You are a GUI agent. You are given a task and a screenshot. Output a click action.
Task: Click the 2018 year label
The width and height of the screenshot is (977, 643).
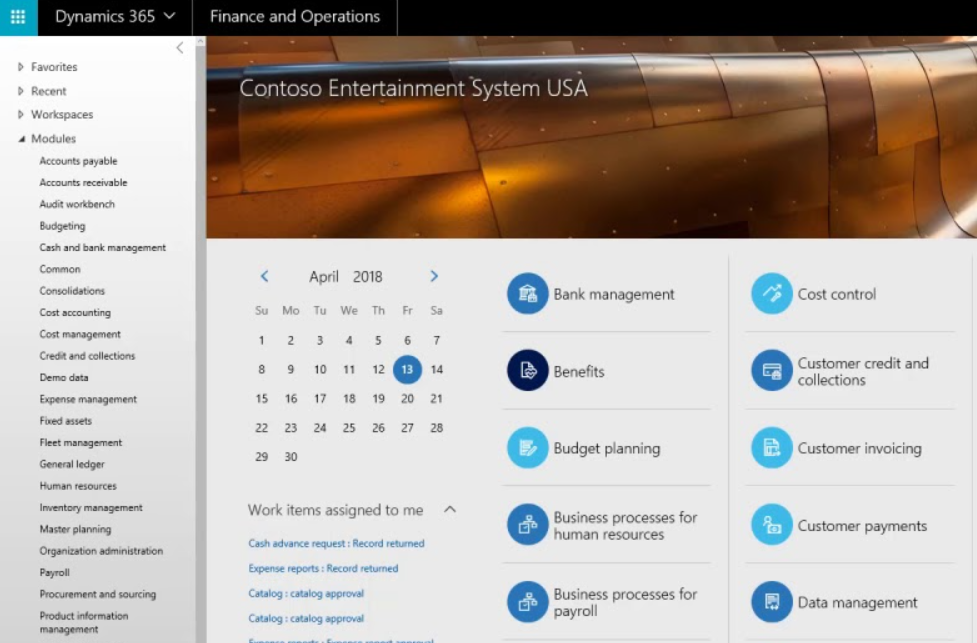click(x=368, y=277)
